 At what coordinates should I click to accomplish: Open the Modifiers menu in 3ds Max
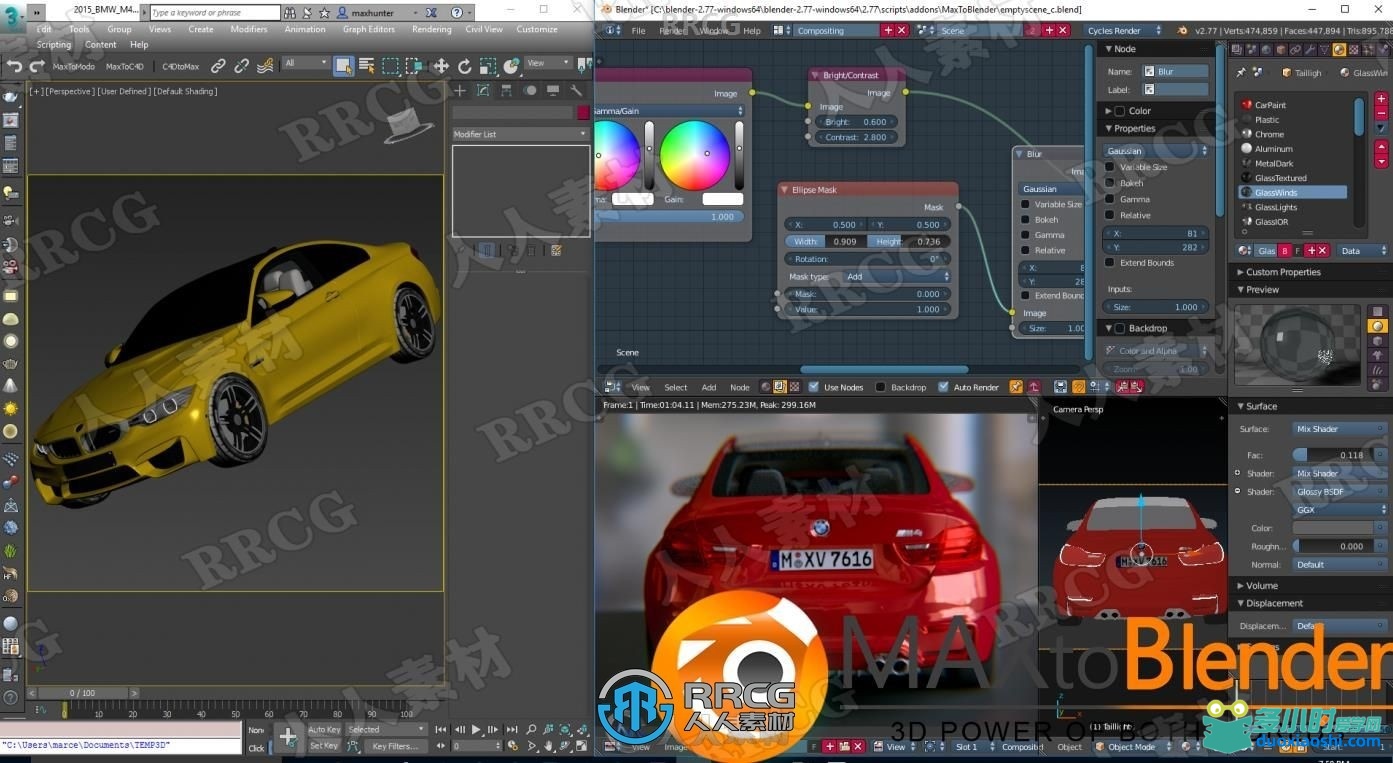pyautogui.click(x=249, y=29)
